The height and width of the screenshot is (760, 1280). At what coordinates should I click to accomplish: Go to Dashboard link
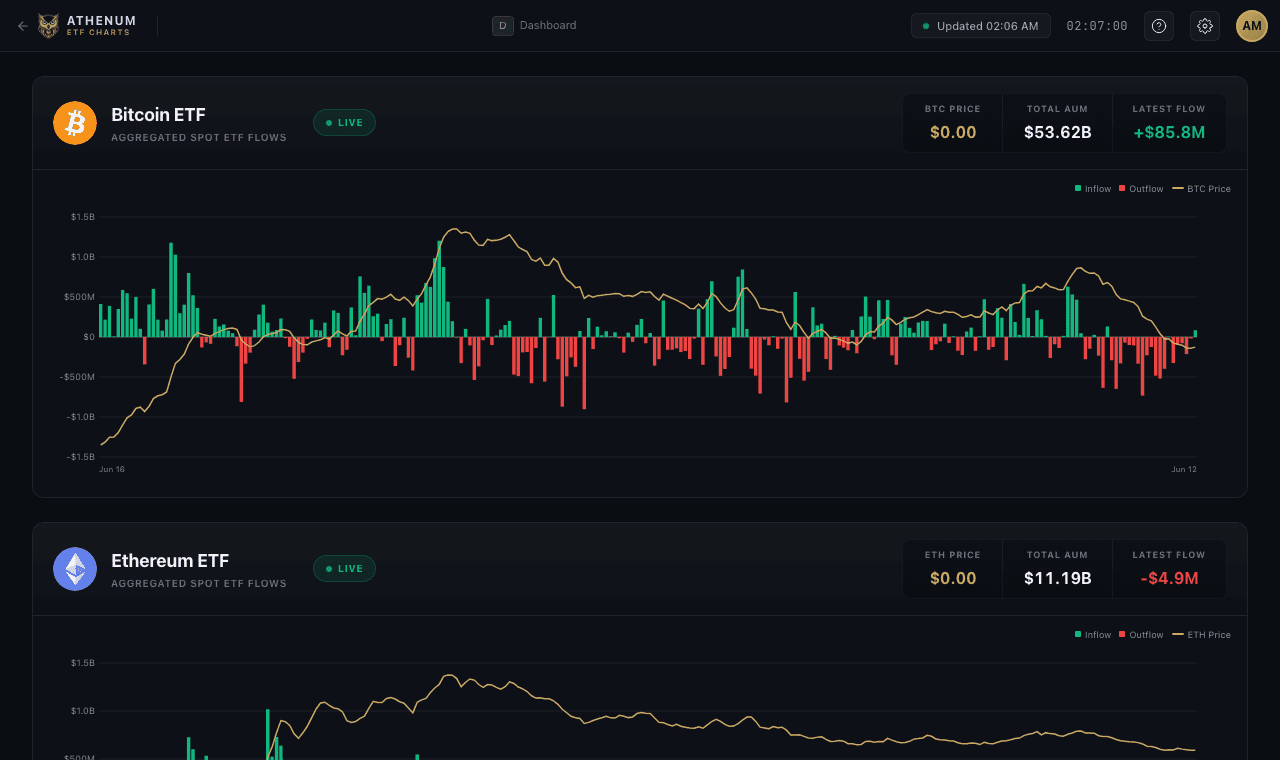[548, 26]
